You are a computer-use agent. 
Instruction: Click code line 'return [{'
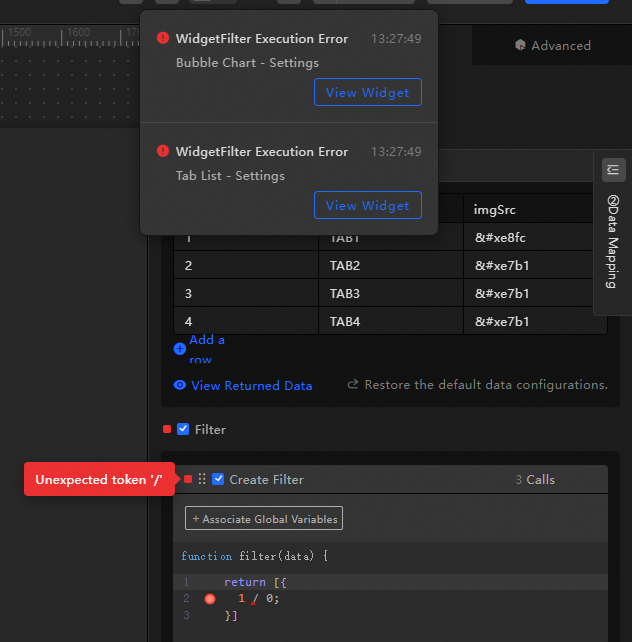[255, 582]
